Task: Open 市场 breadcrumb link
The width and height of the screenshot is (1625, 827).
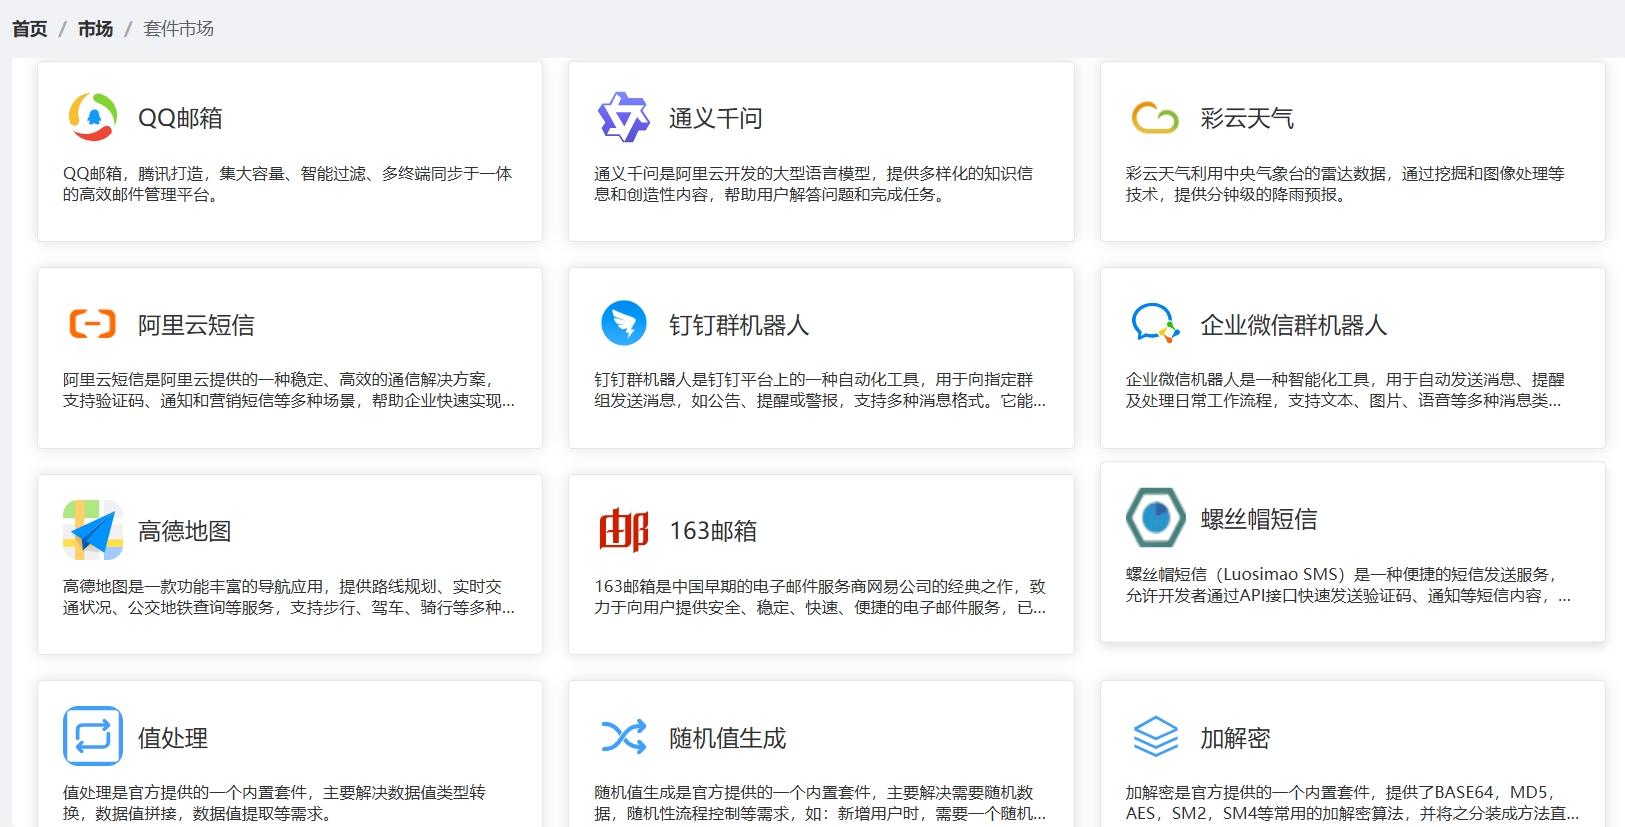Action: [x=95, y=29]
